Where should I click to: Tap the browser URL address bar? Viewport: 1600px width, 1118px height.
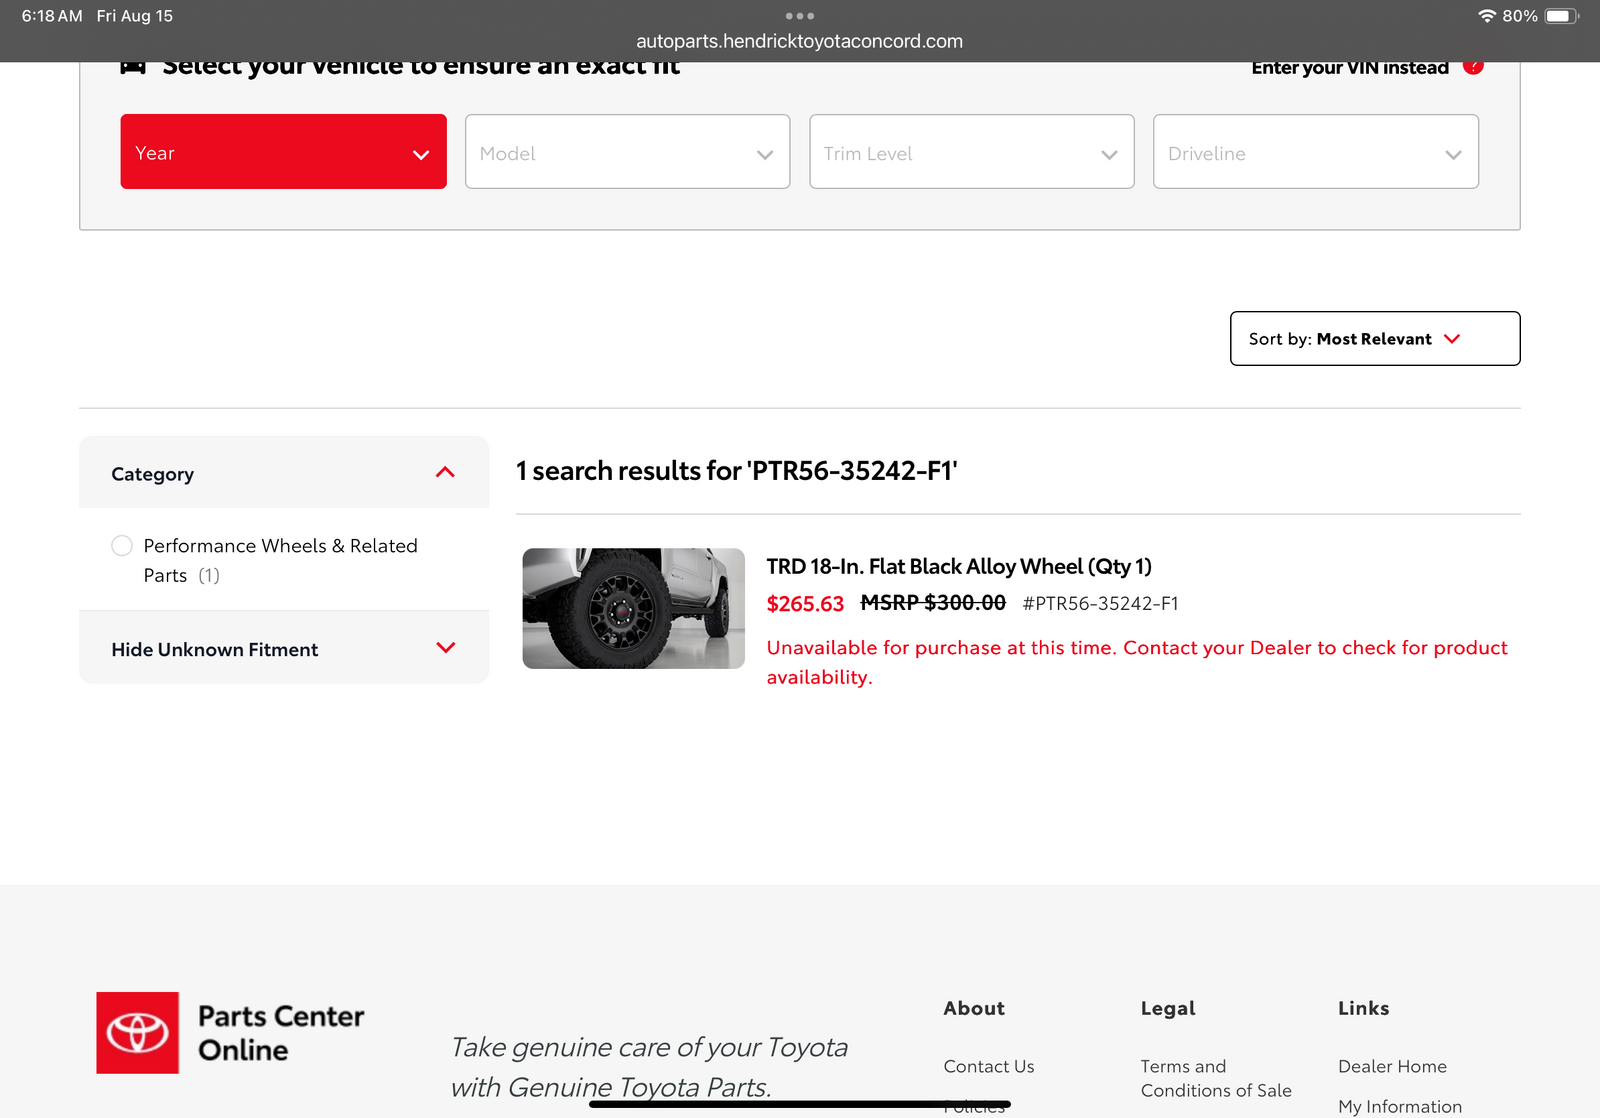800,41
